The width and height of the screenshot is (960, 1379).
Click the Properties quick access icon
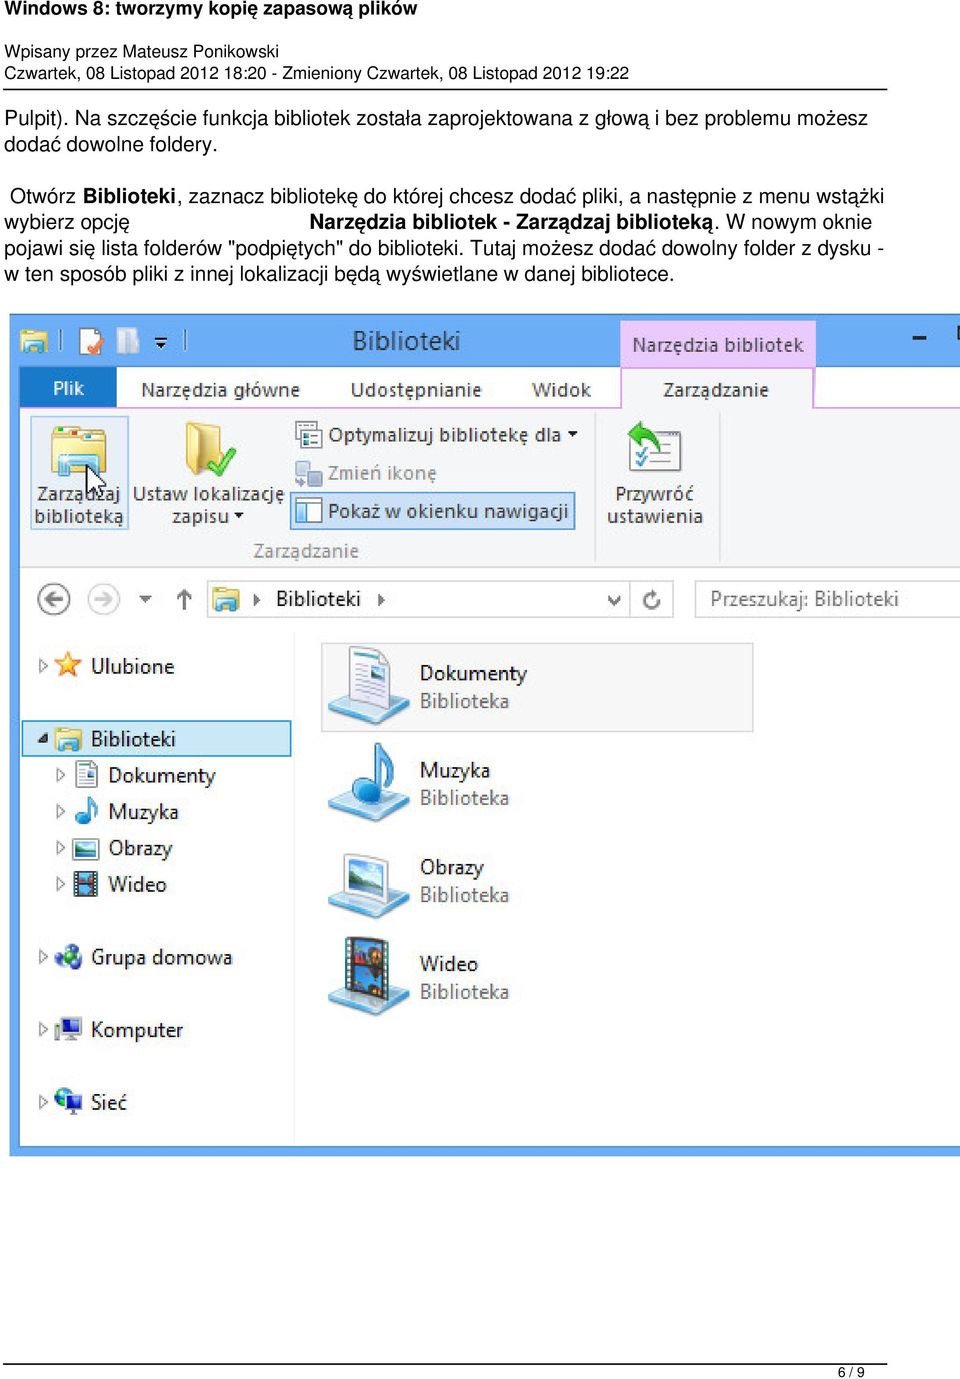click(91, 341)
